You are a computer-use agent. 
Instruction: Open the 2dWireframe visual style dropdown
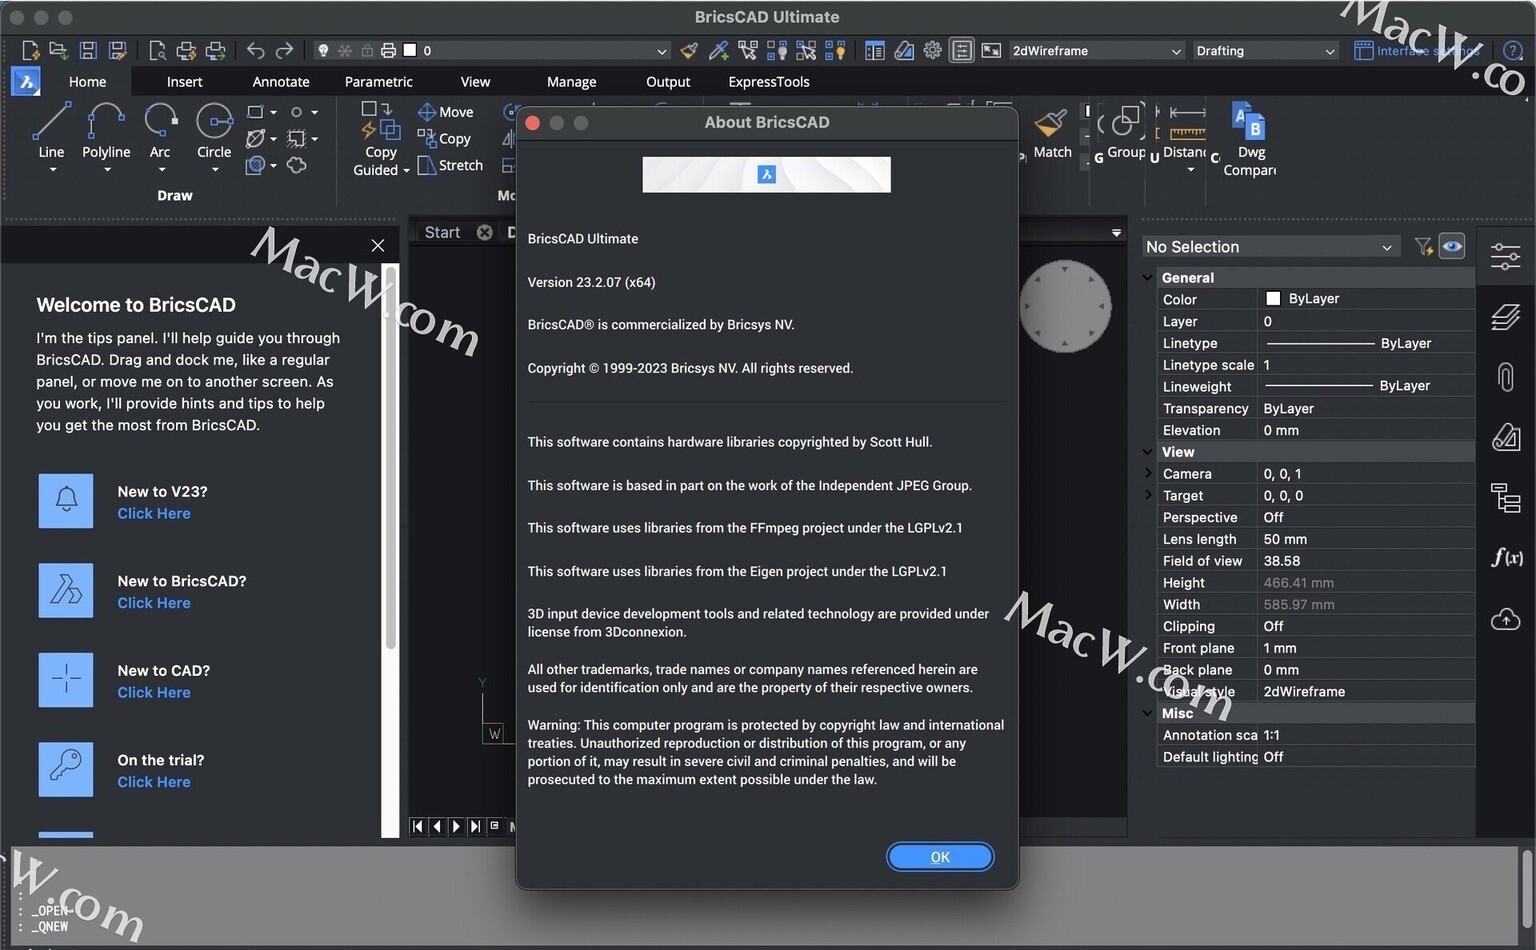tap(1097, 50)
